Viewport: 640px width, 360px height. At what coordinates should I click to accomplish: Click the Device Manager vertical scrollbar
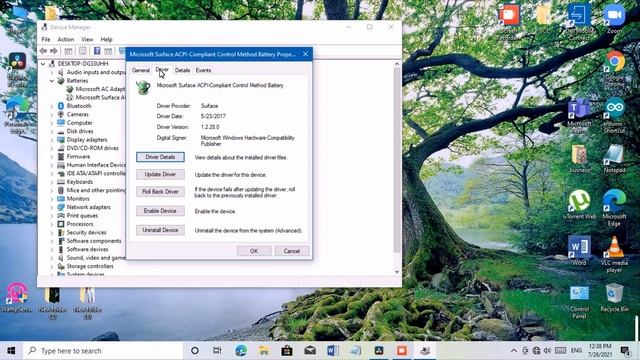pyautogui.click(x=397, y=160)
